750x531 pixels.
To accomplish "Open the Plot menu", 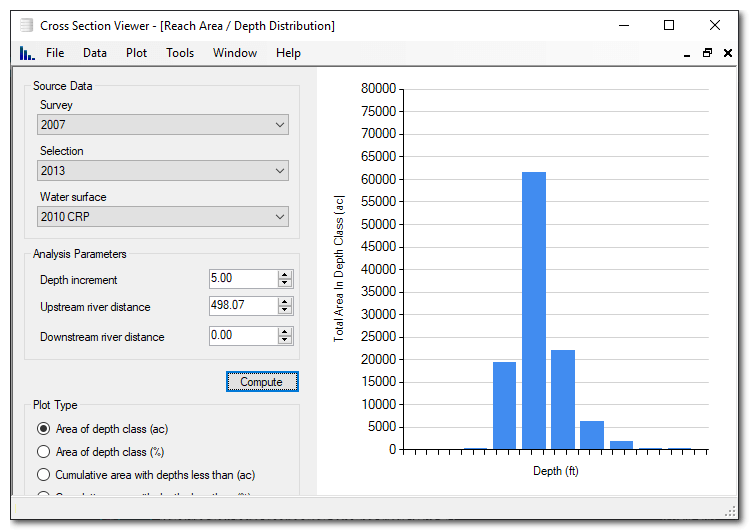I will [x=136, y=53].
